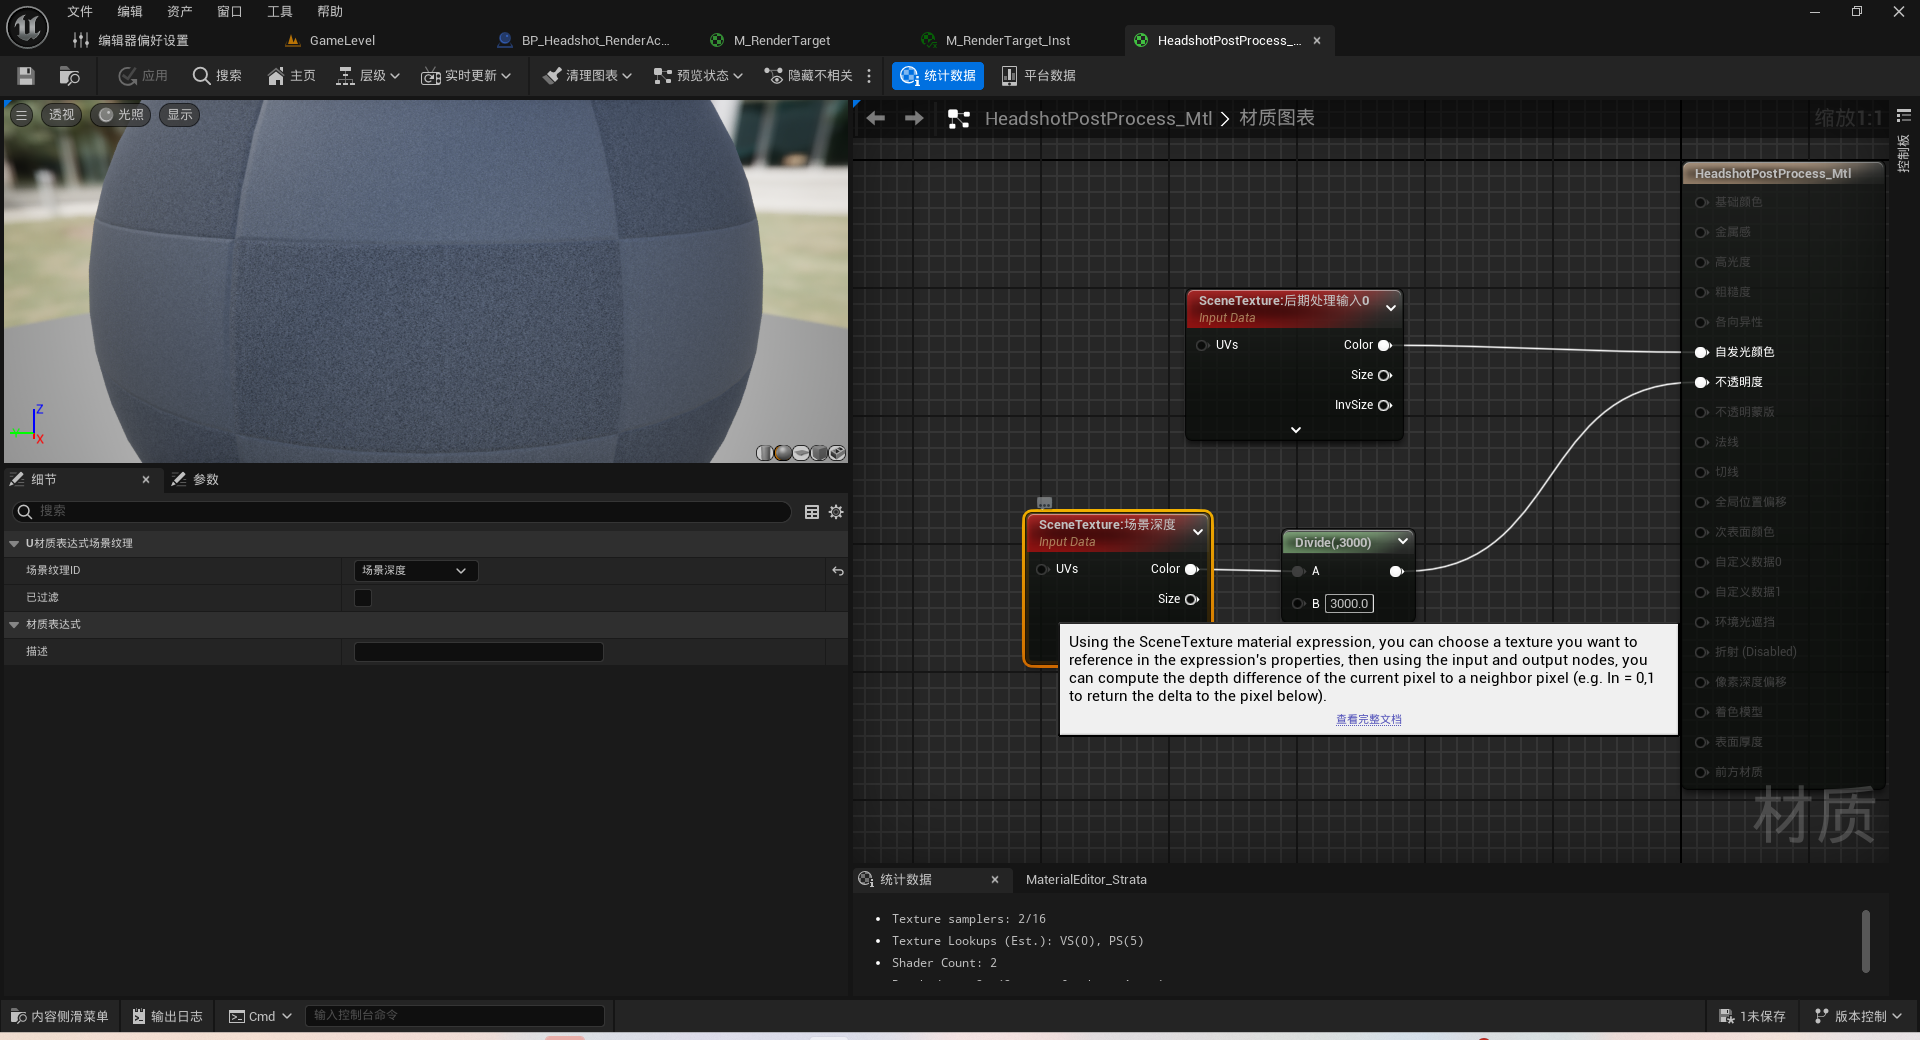Close the 细节 details panel tab
The image size is (1920, 1040).
(146, 480)
